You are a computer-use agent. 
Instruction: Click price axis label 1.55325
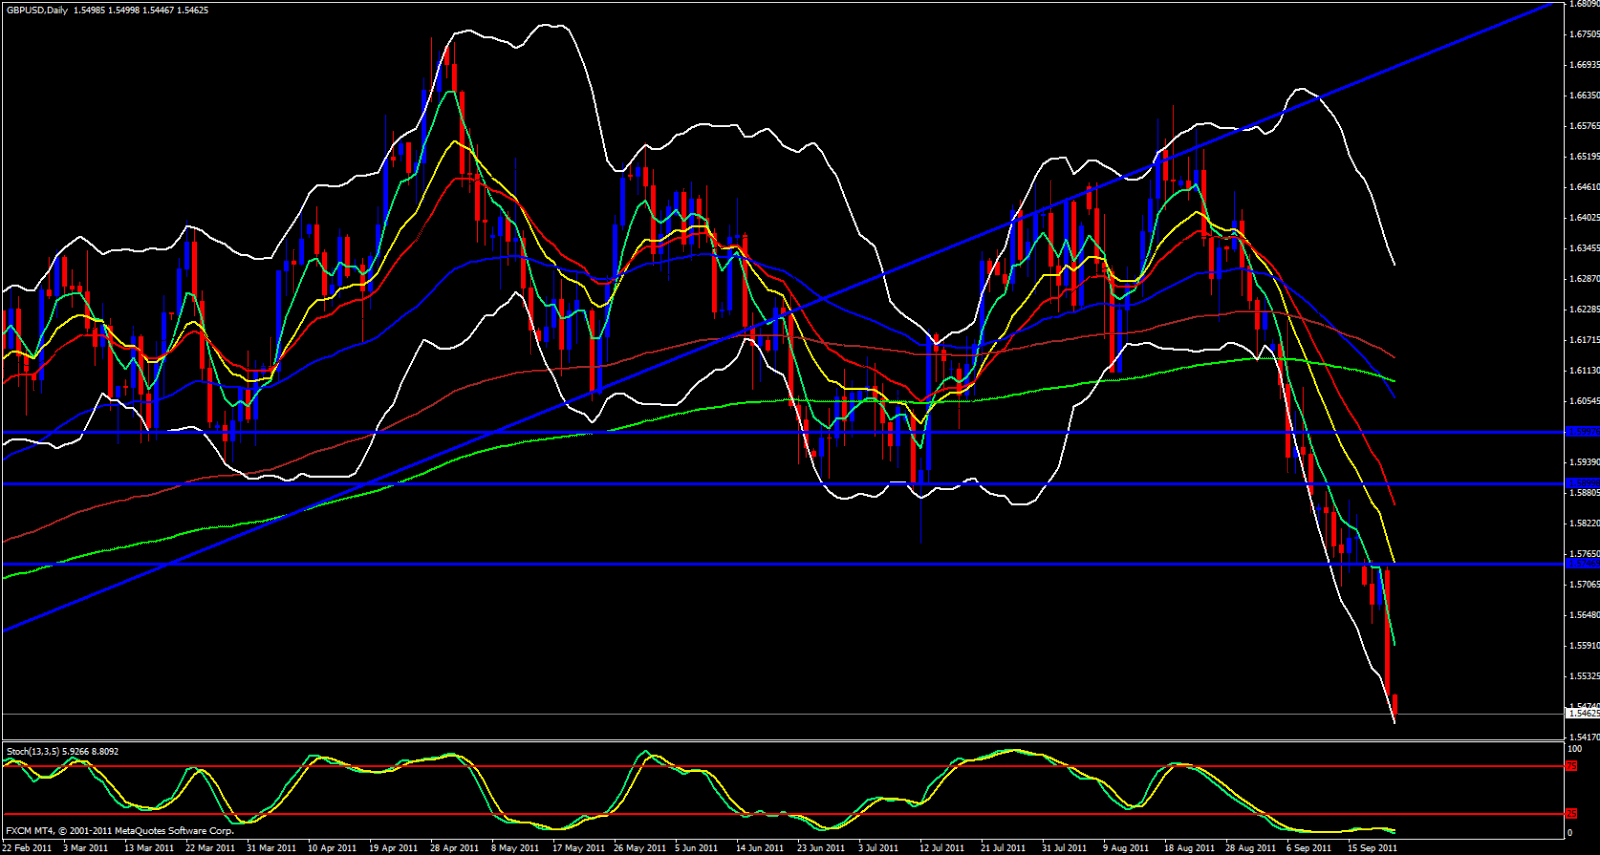(x=1585, y=677)
